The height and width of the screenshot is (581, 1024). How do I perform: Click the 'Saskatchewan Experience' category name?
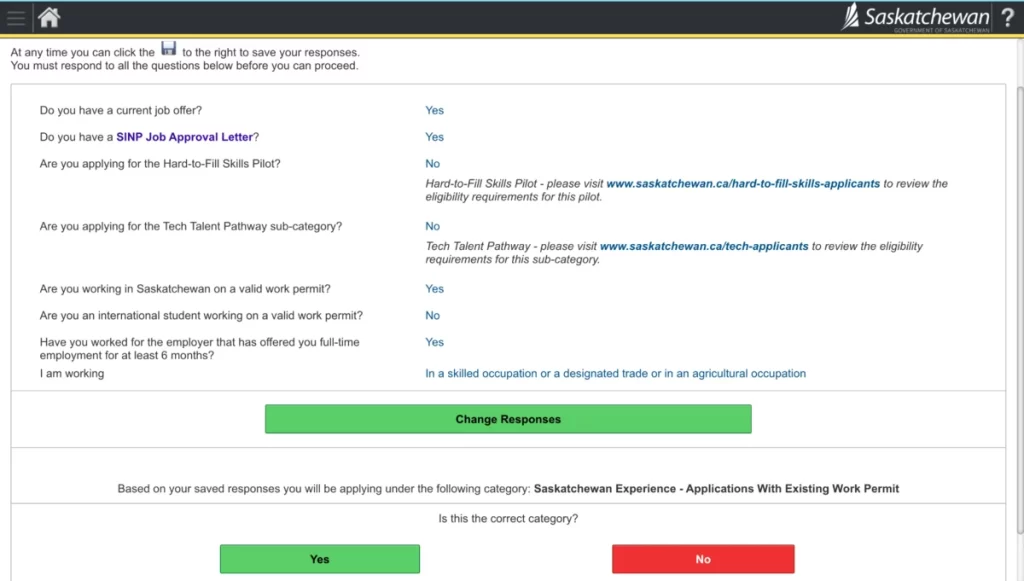(716, 489)
